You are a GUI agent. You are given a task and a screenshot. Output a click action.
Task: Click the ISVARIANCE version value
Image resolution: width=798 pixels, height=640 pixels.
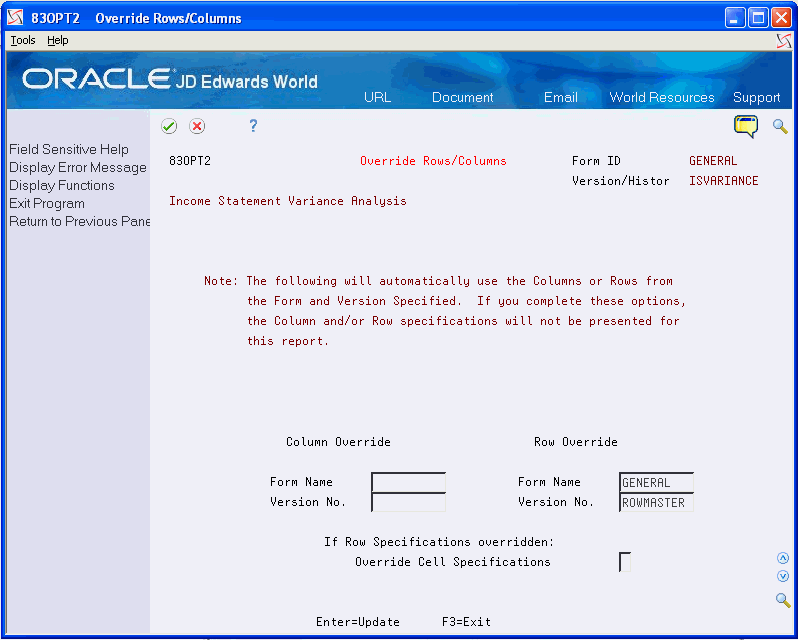[x=724, y=181]
